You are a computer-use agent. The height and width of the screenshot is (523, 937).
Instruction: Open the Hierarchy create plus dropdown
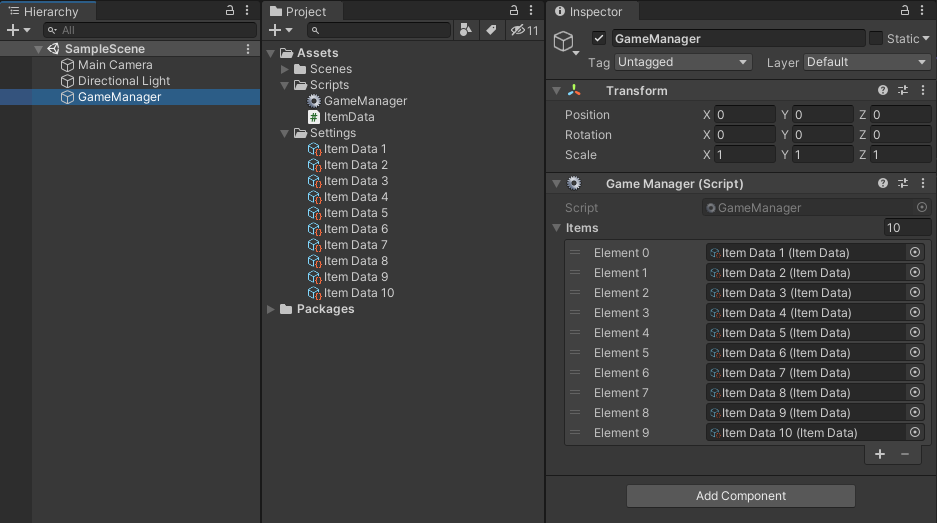[x=19, y=30]
